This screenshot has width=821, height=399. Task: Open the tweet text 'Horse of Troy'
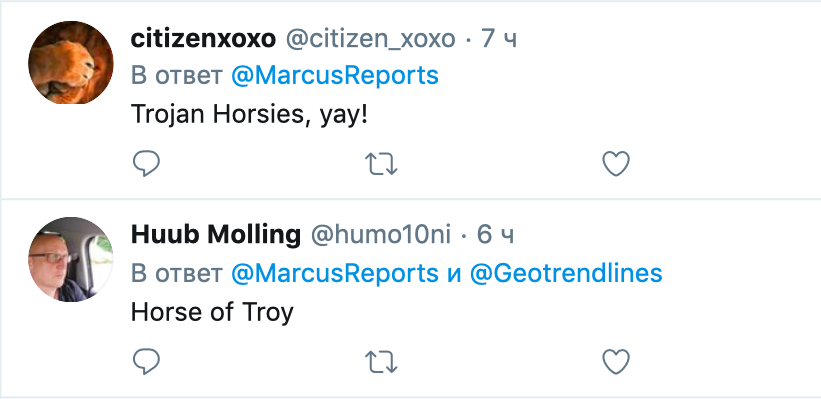click(x=212, y=312)
